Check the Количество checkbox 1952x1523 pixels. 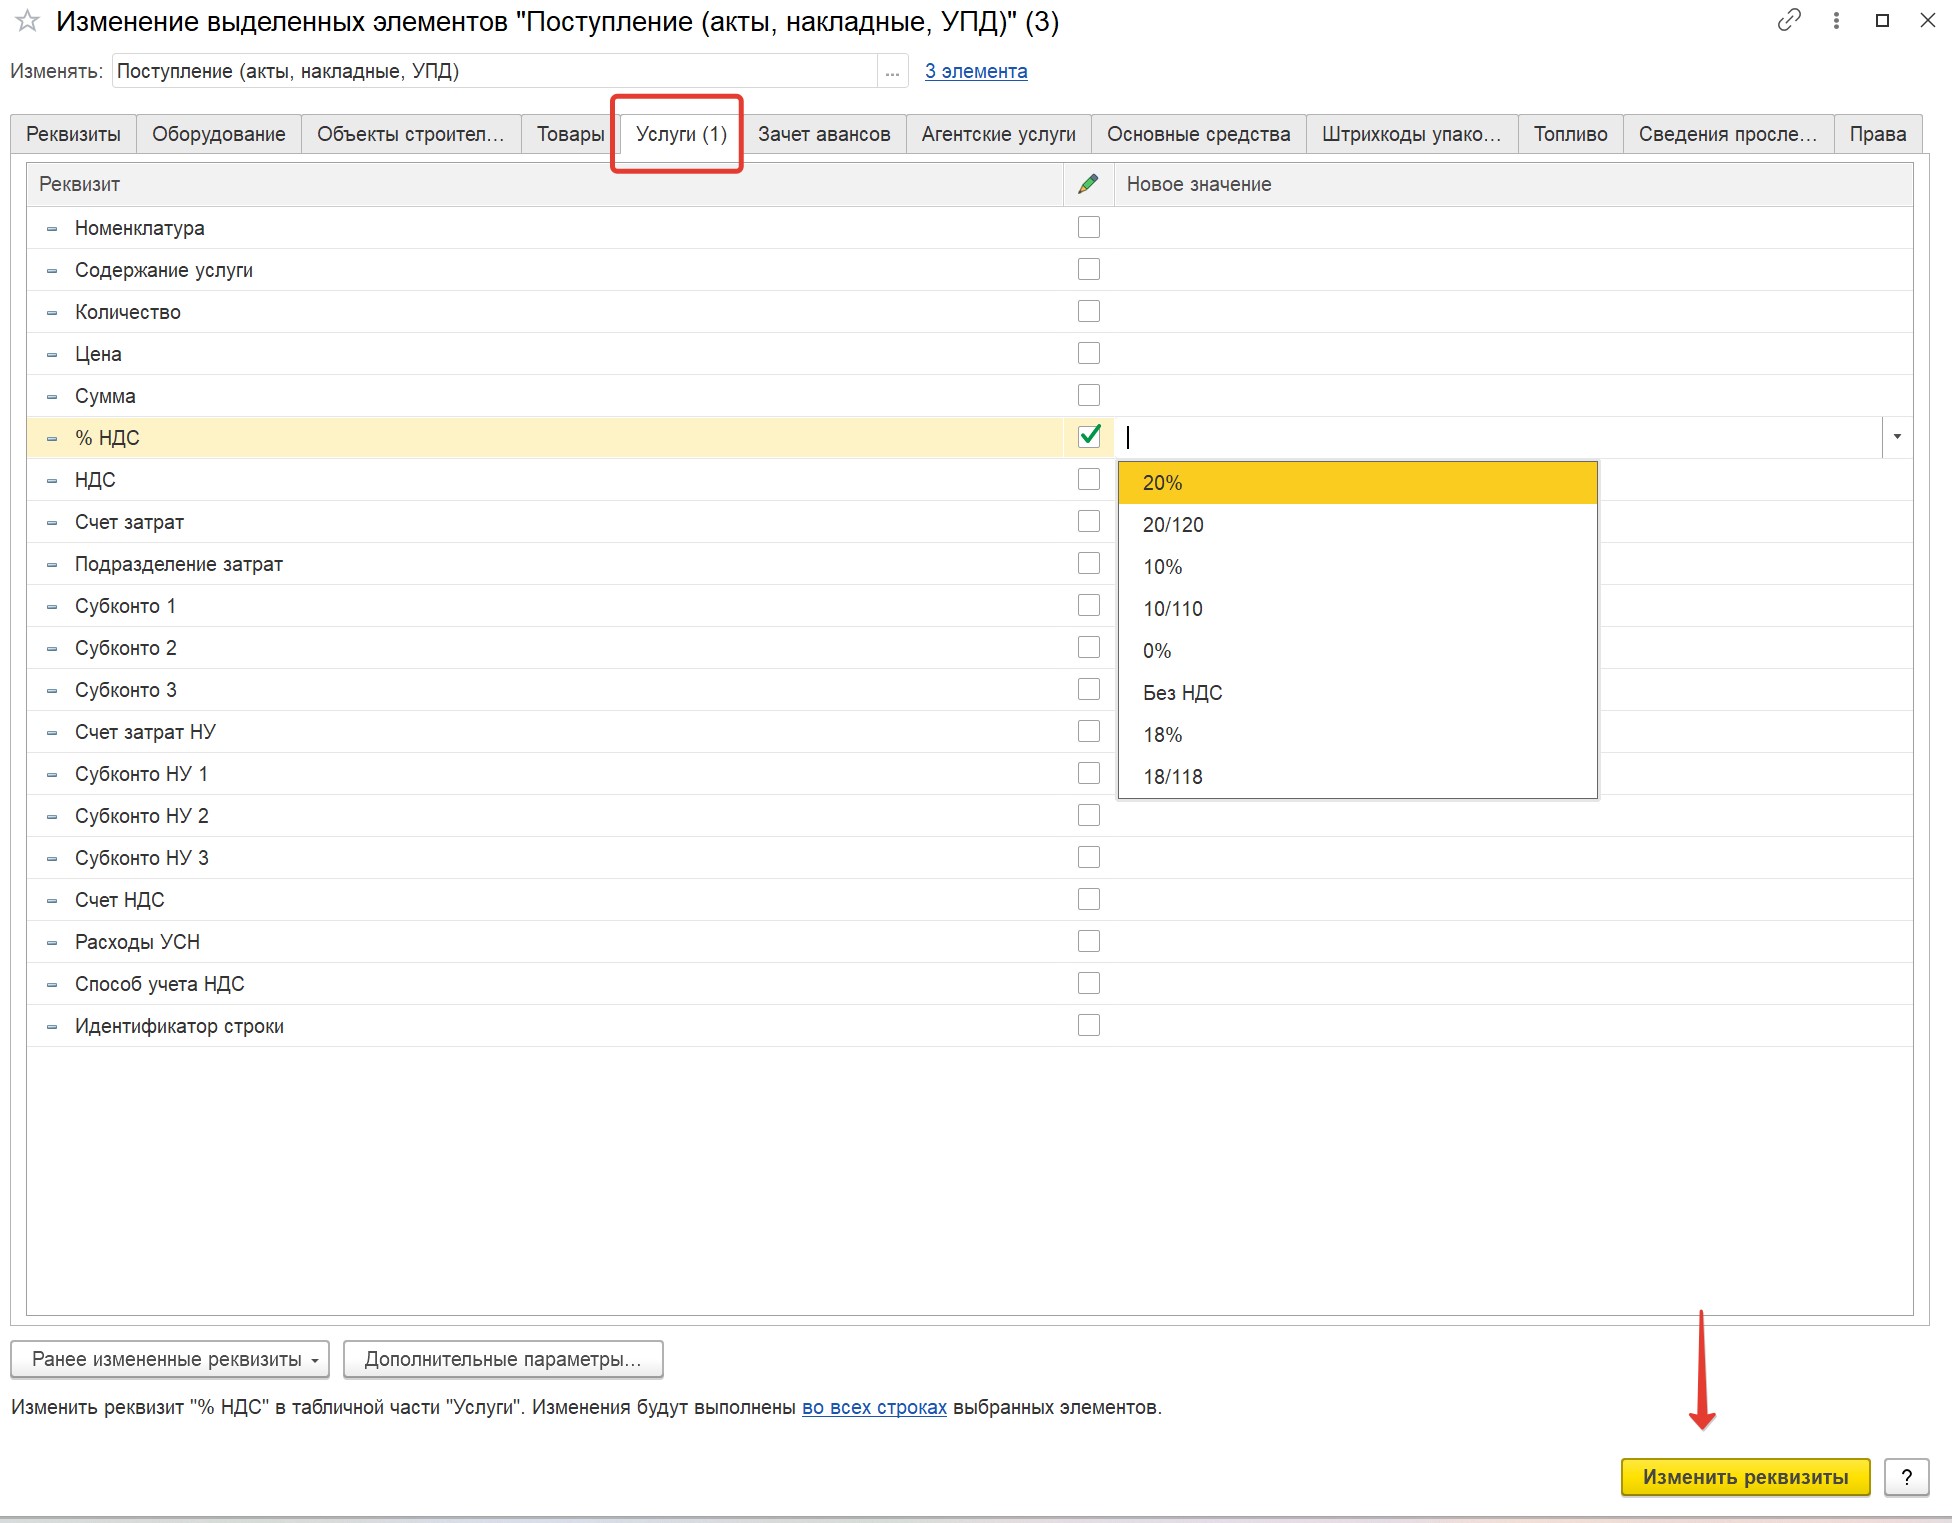pyautogui.click(x=1089, y=312)
